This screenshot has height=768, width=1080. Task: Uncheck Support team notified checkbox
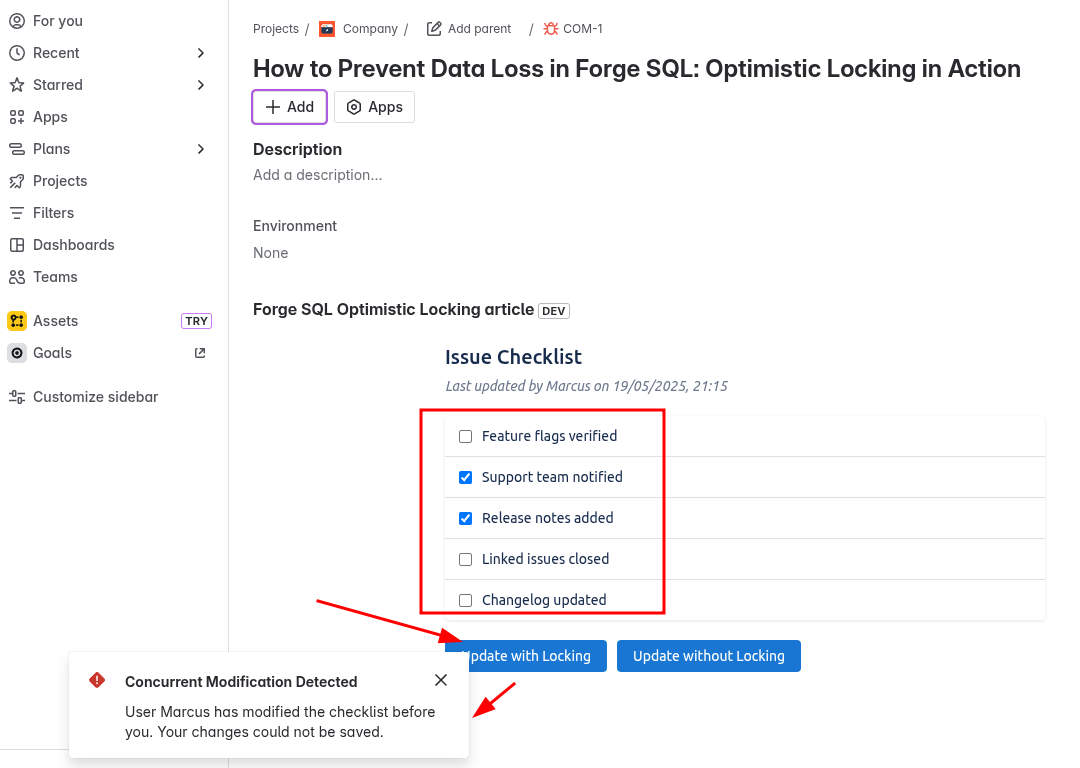point(466,477)
